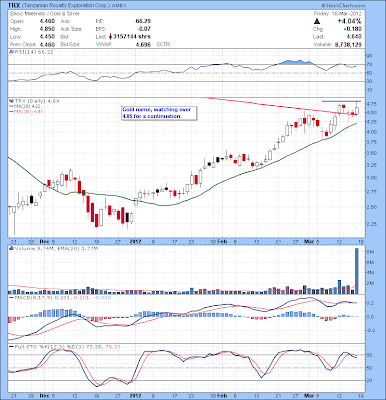Click the RSI(14) 66.22 indicator label
The image size is (386, 400).
[33, 52]
